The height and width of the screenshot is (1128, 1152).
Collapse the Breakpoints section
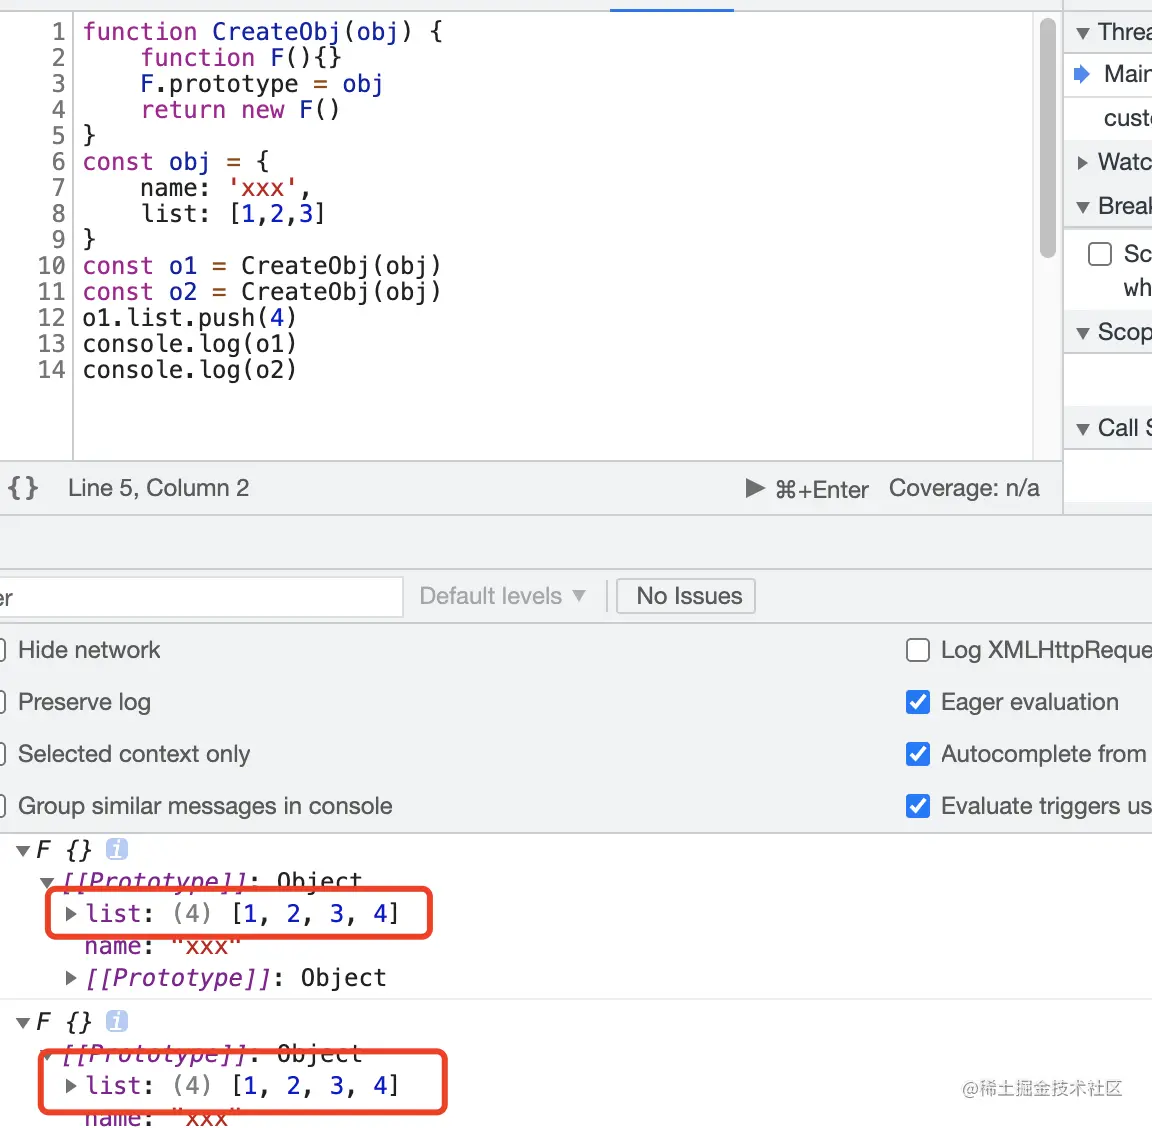tap(1082, 207)
